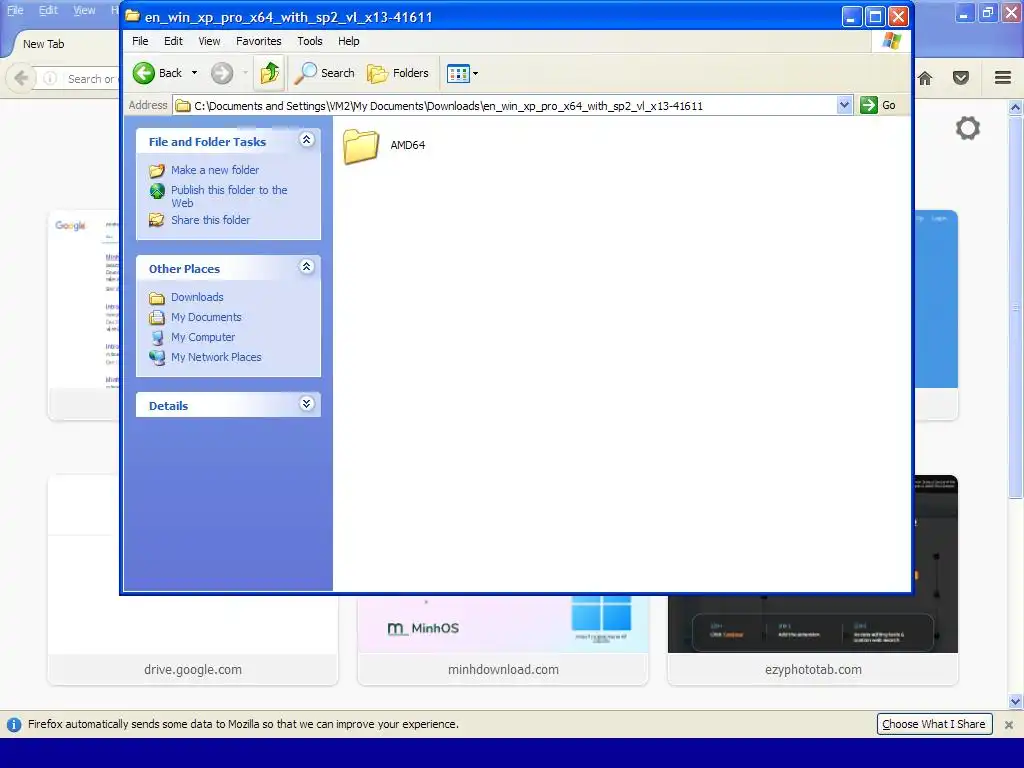Click Firefox back arrow button
Viewport: 1024px width, 768px height.
point(21,78)
